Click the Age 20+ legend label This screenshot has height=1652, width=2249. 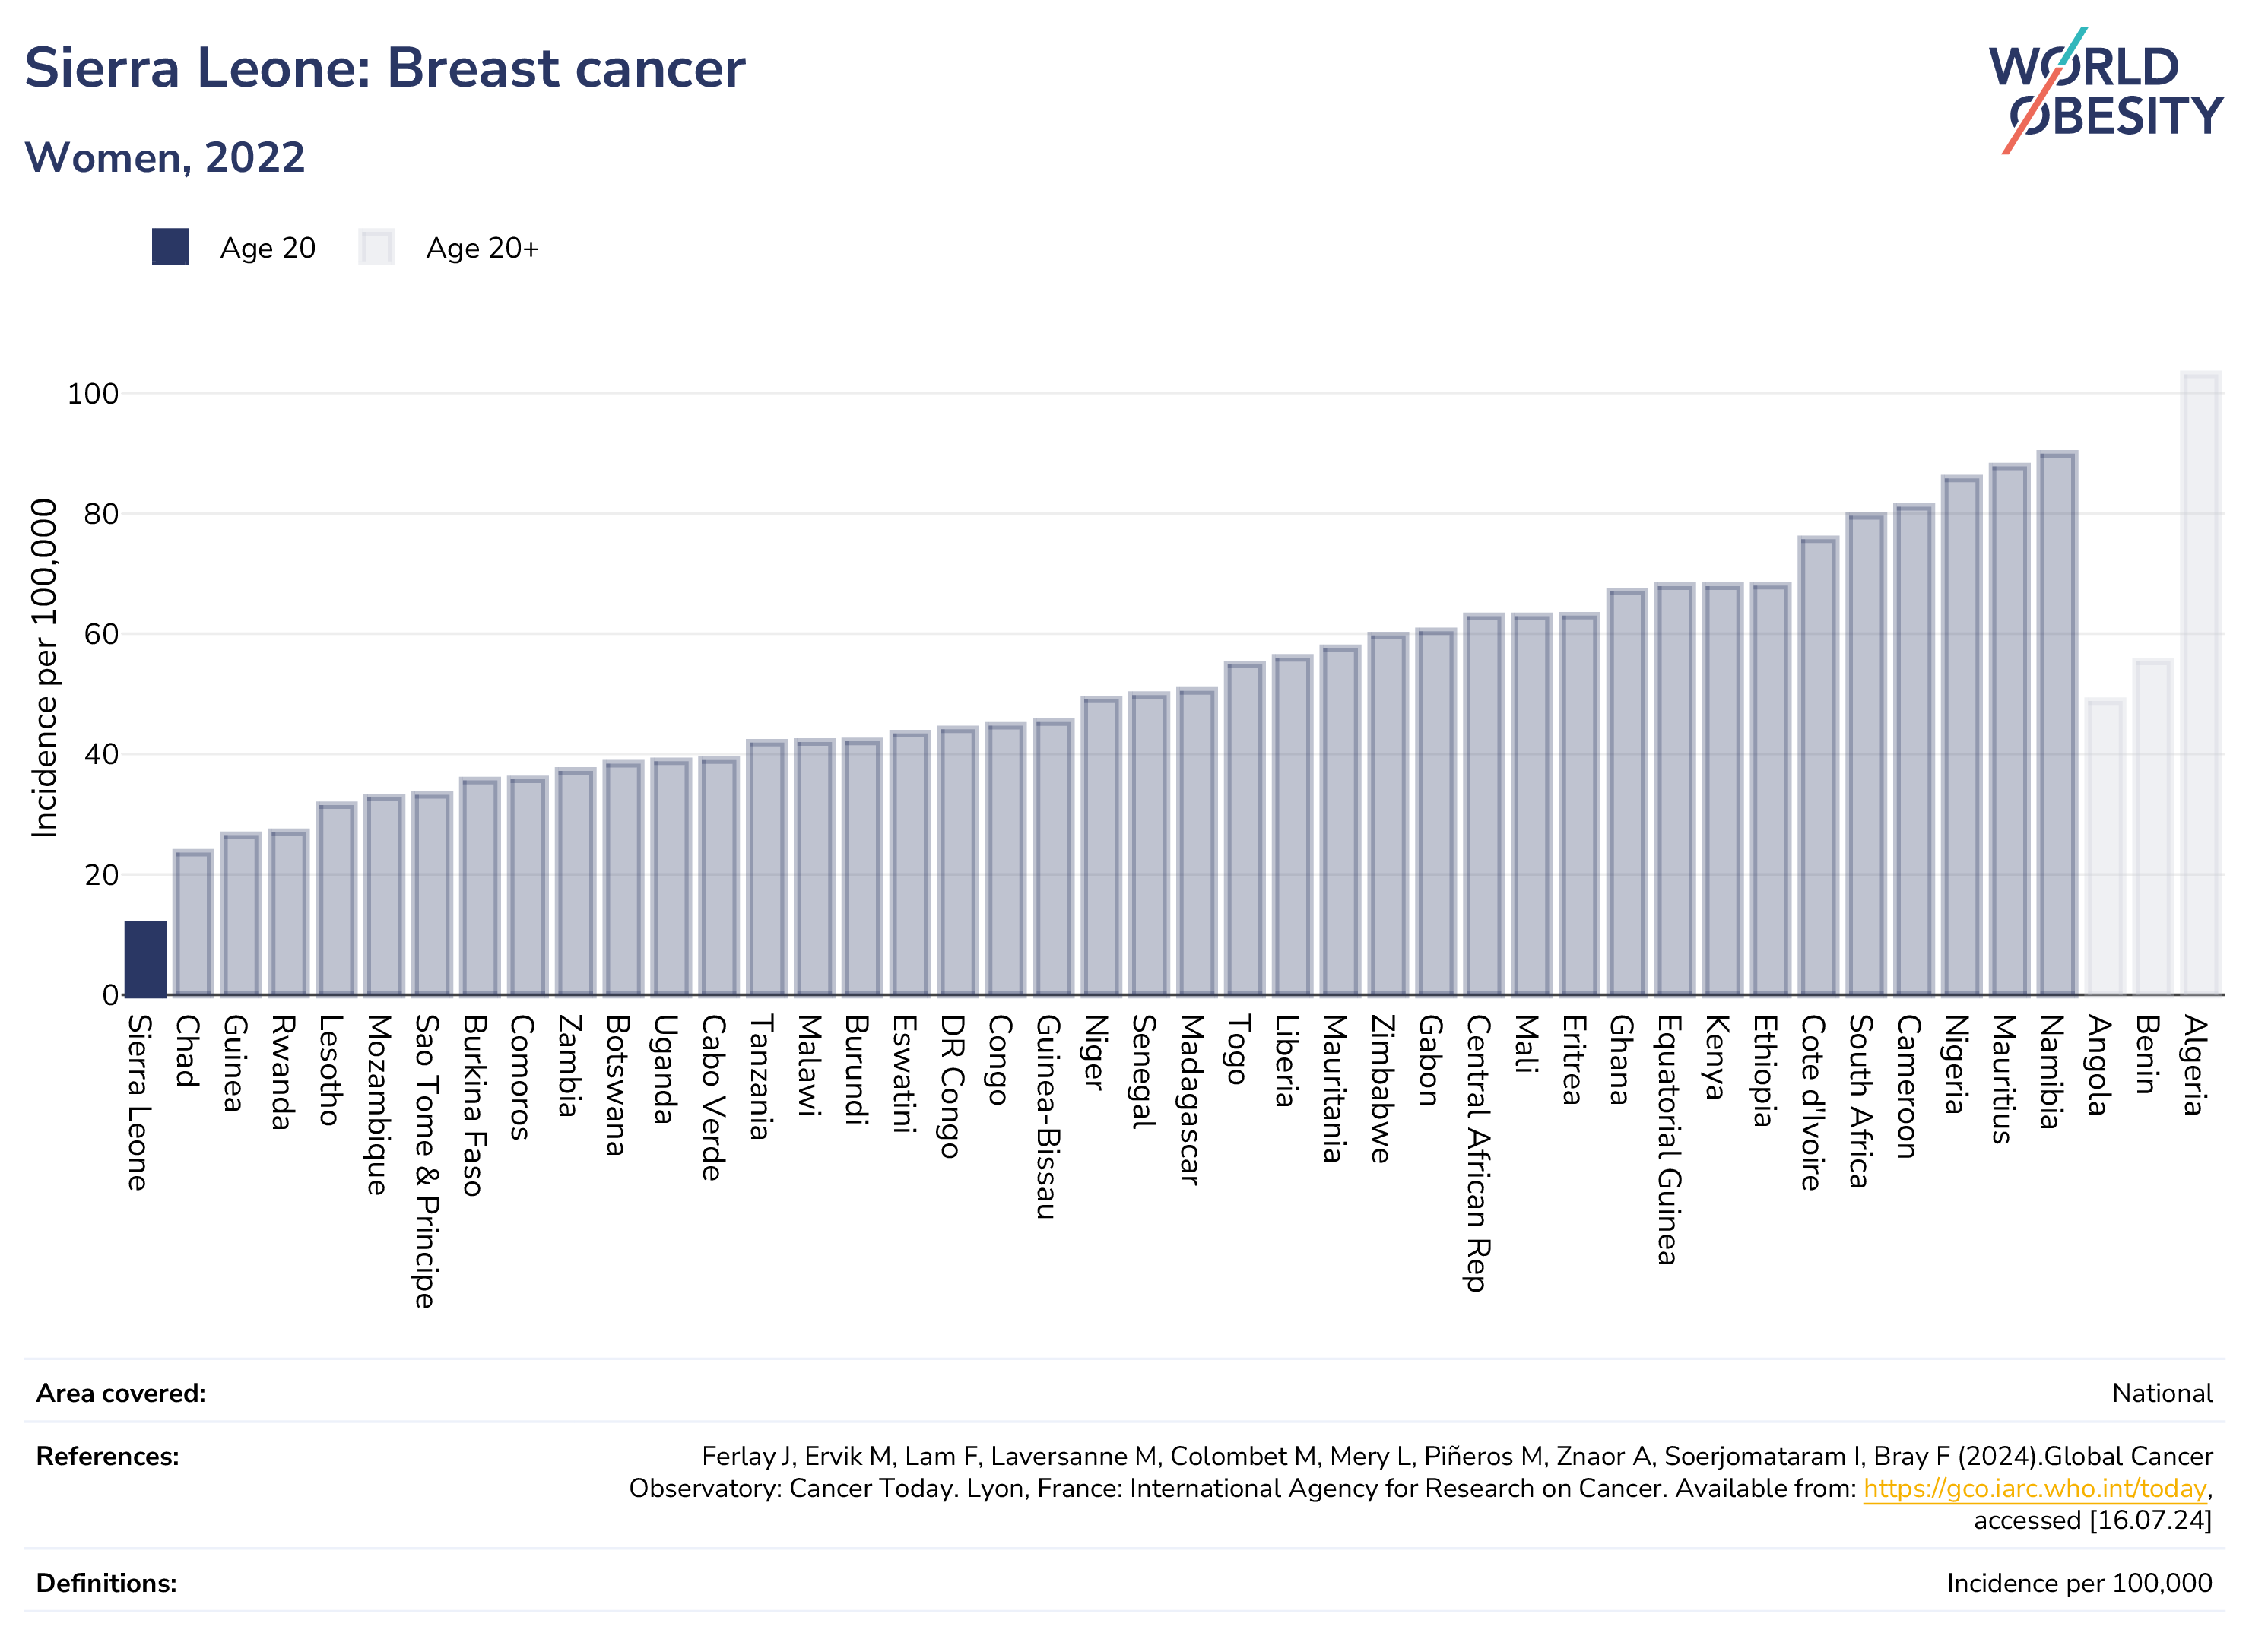[x=482, y=248]
